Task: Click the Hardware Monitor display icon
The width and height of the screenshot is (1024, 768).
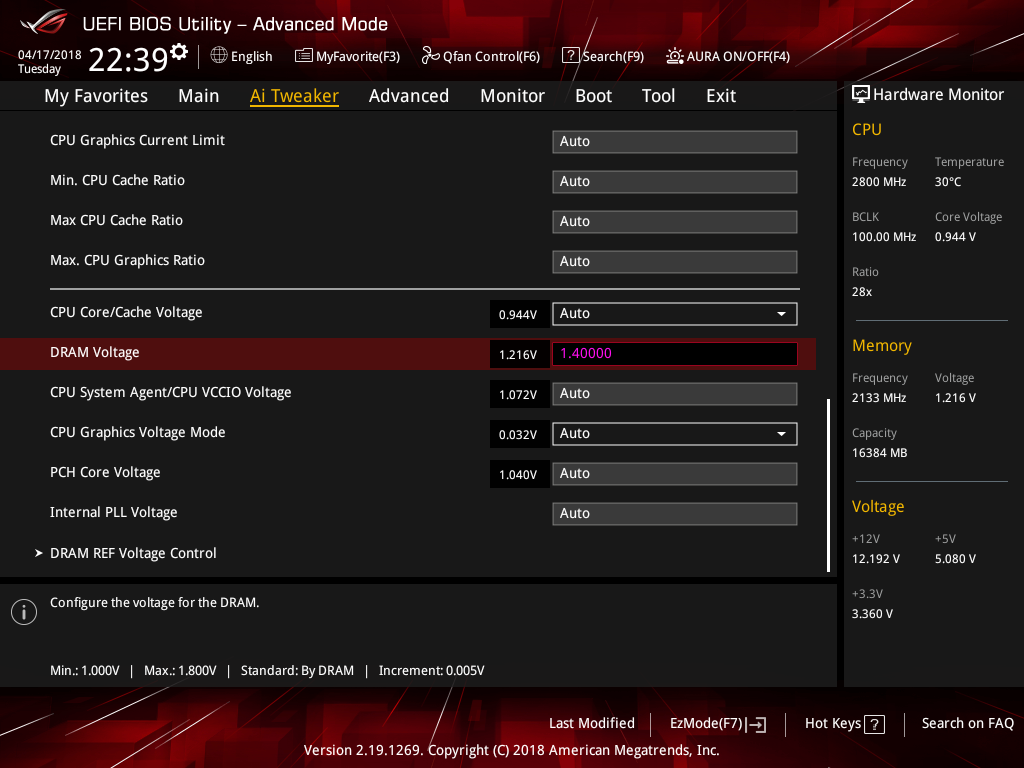Action: pyautogui.click(x=861, y=95)
